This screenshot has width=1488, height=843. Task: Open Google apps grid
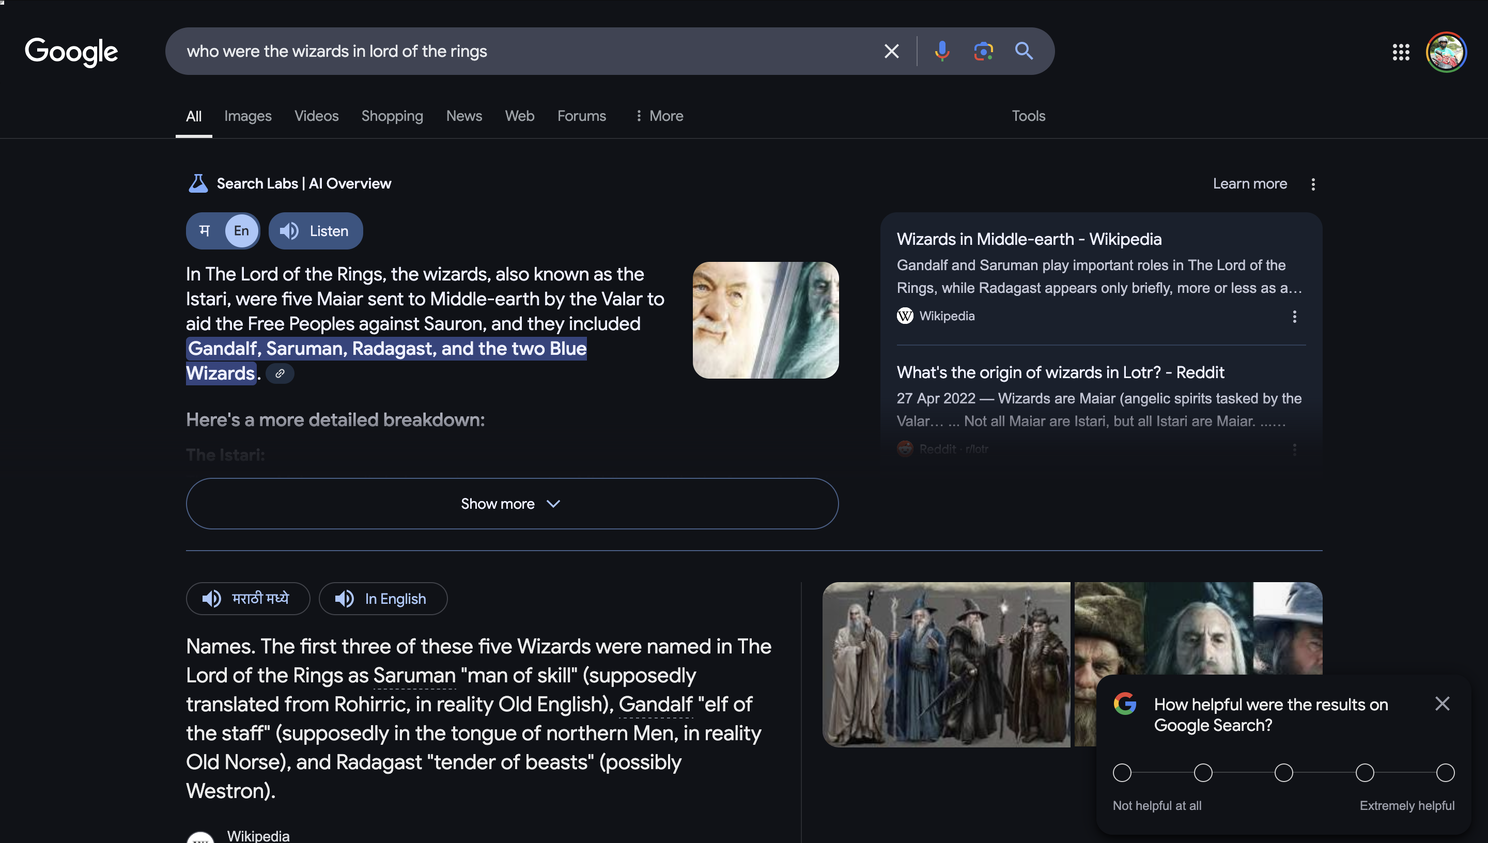(1401, 52)
